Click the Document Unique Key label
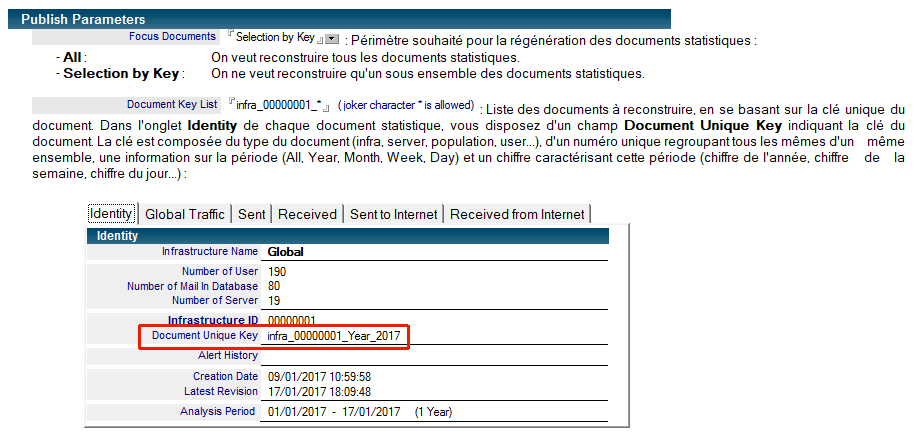Image resolution: width=917 pixels, height=447 pixels. (x=205, y=336)
